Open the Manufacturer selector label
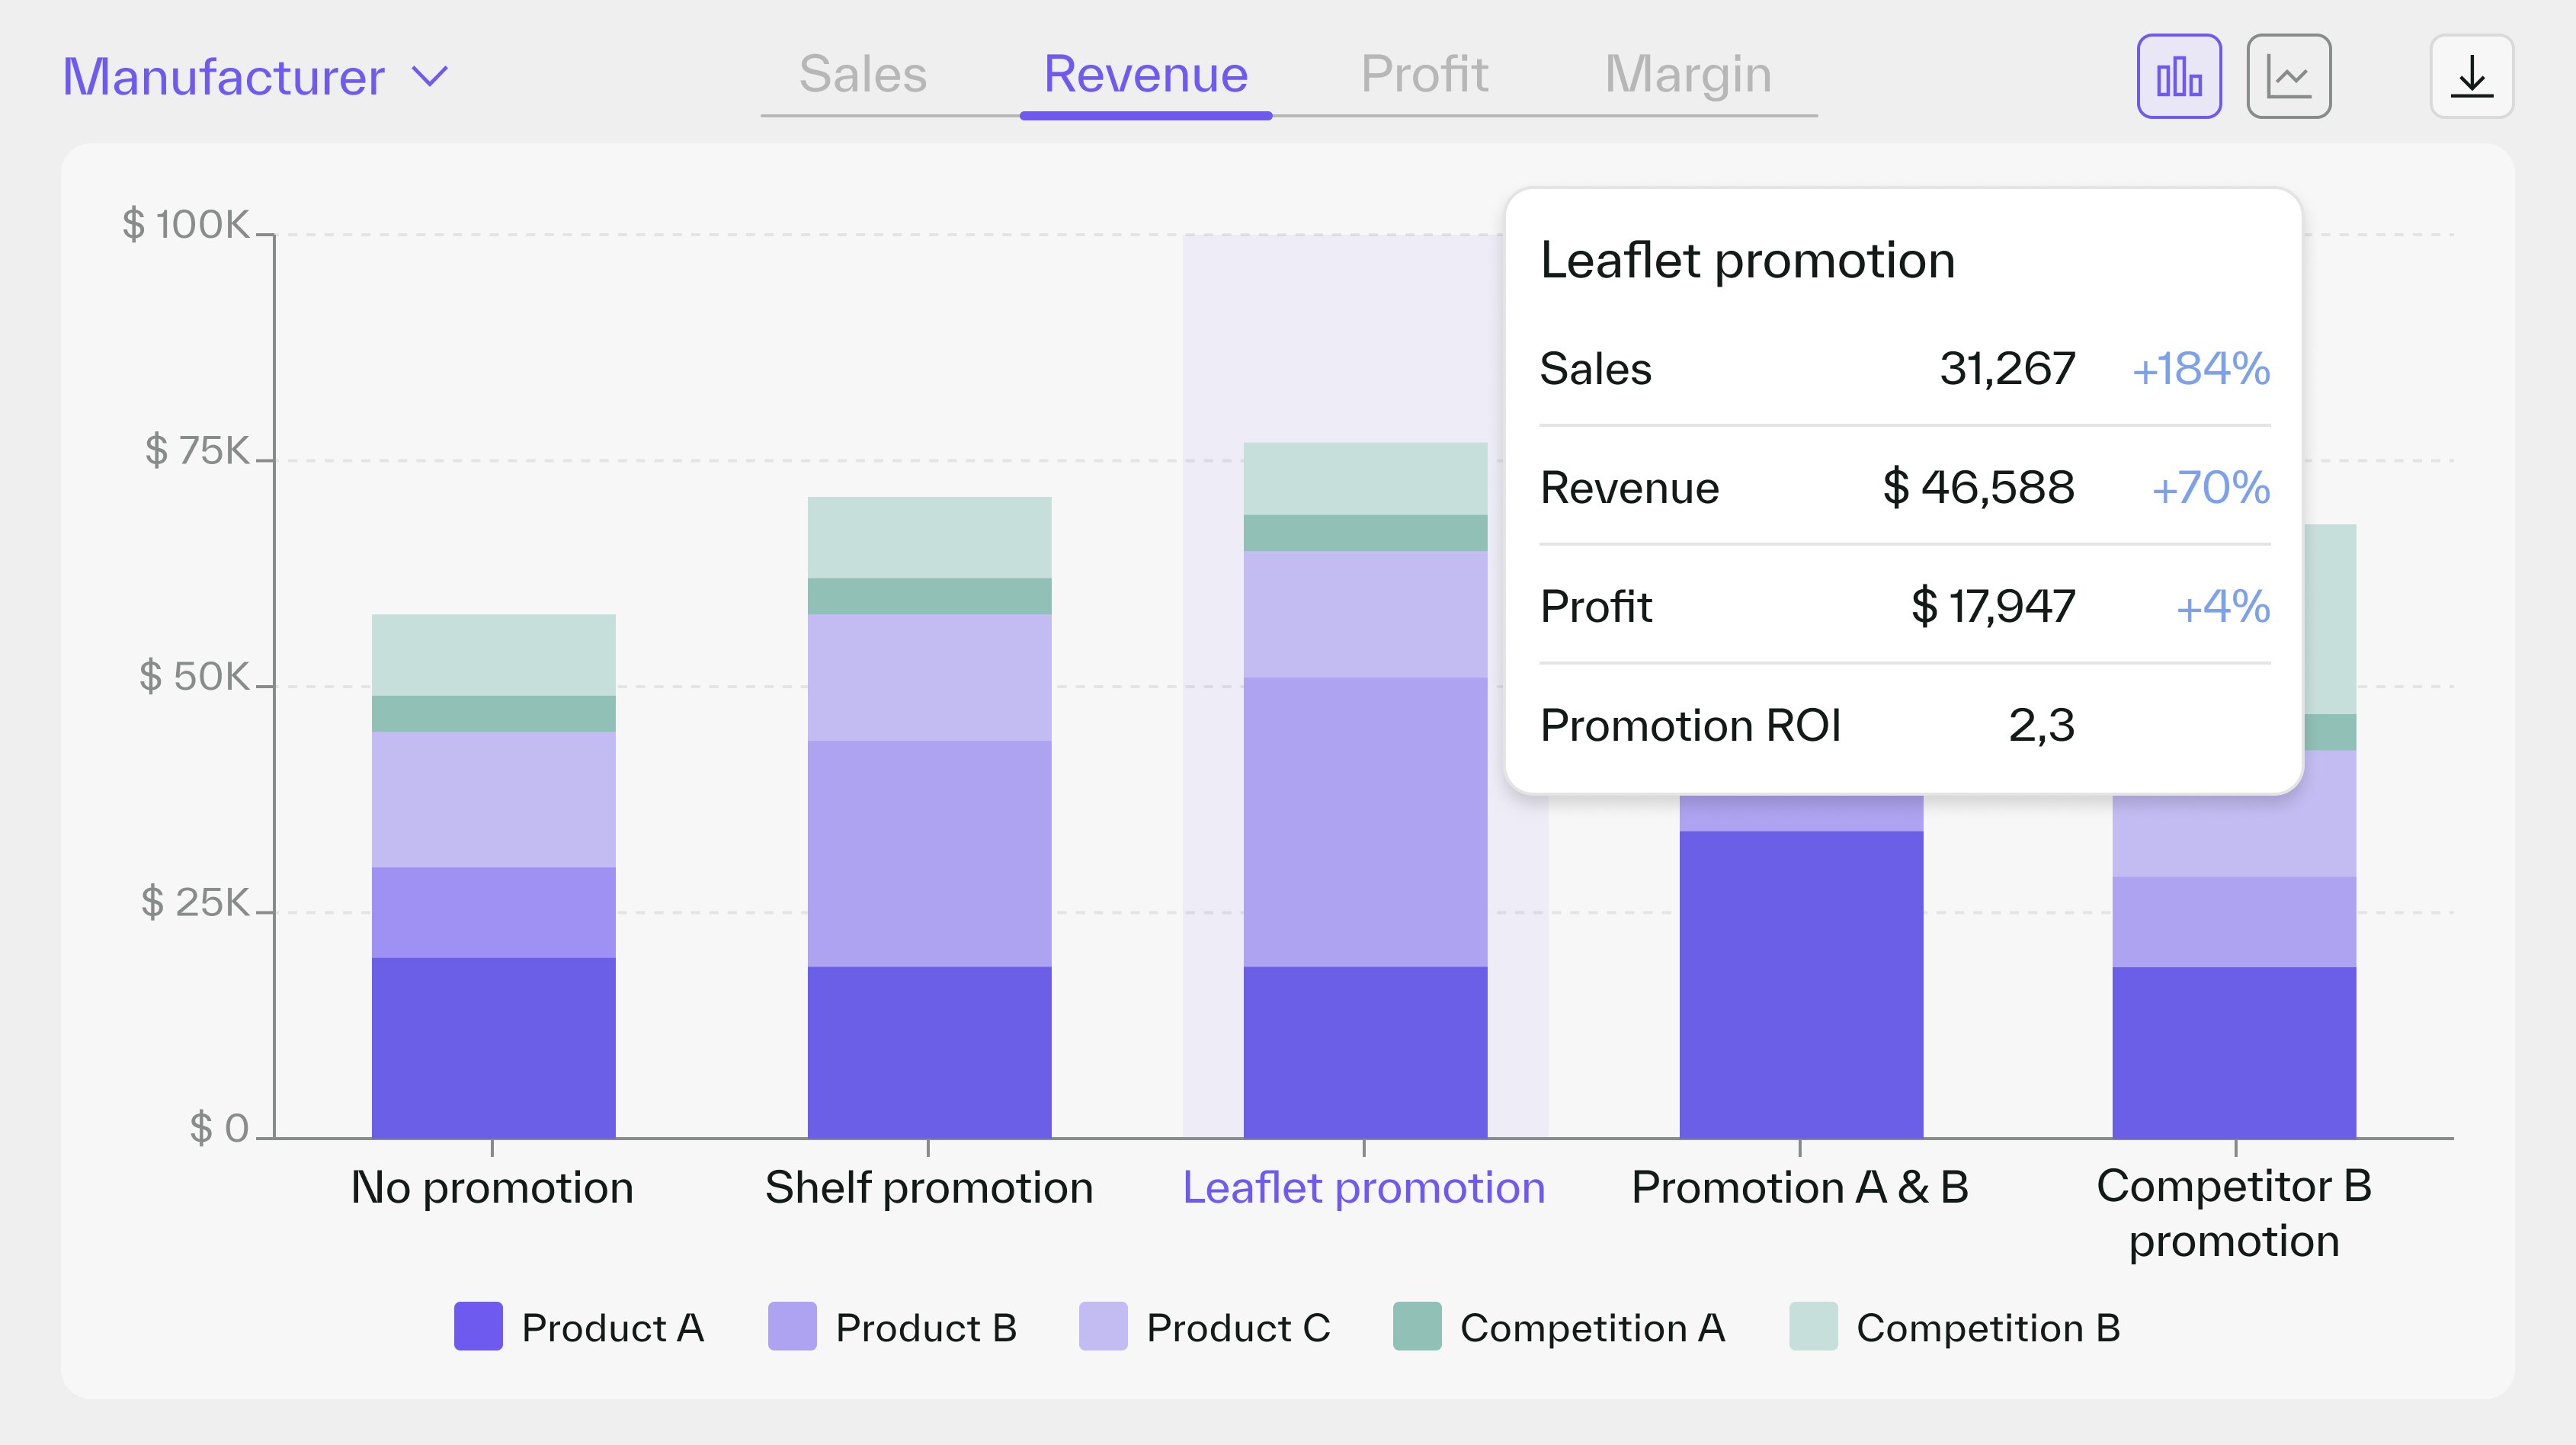 point(223,77)
